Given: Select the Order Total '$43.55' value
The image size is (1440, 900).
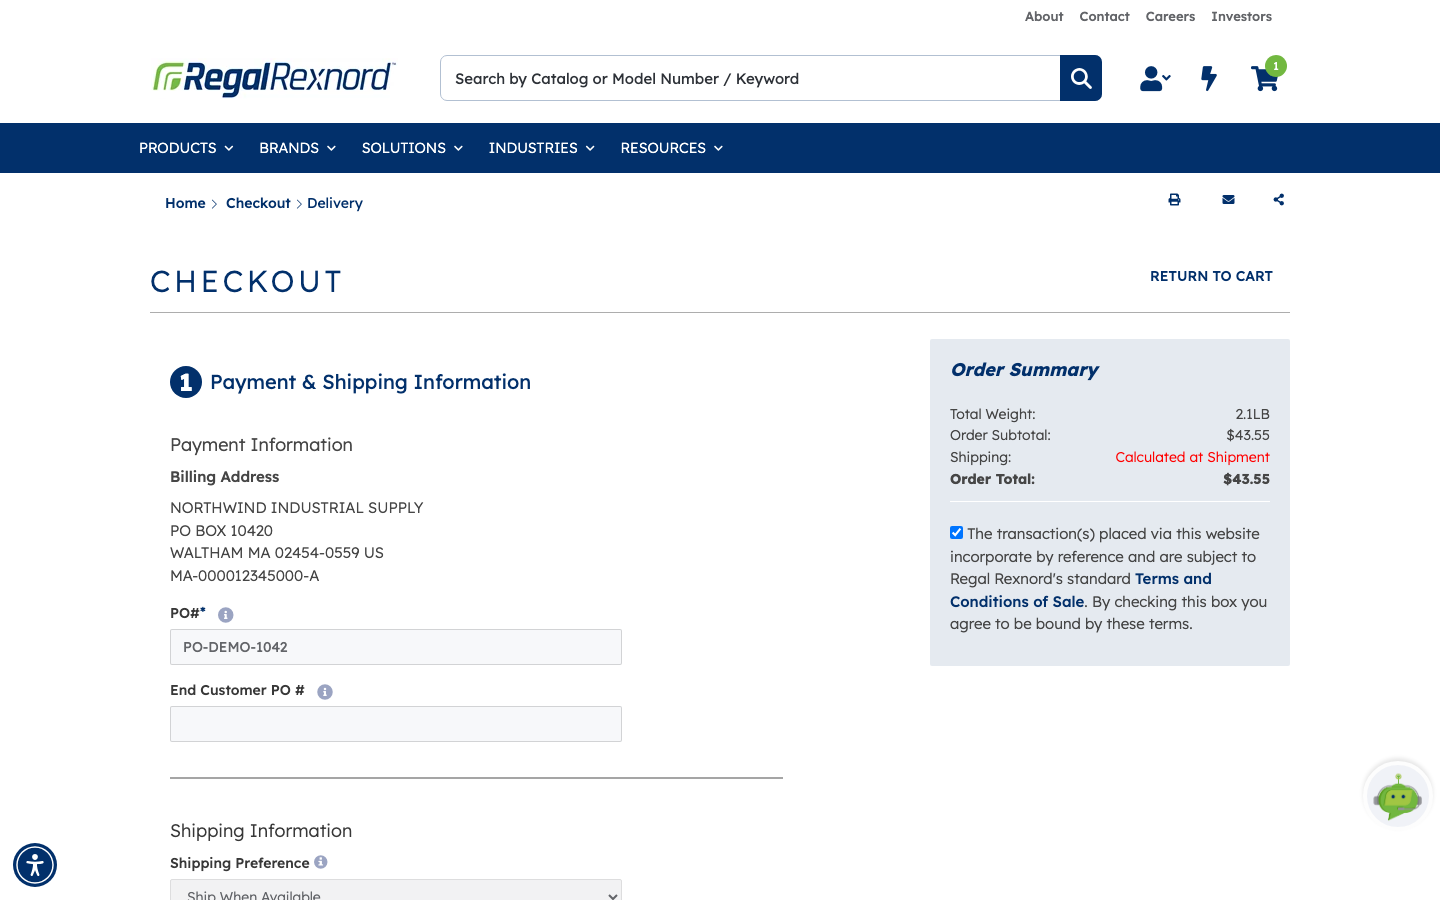Looking at the screenshot, I should point(1246,479).
